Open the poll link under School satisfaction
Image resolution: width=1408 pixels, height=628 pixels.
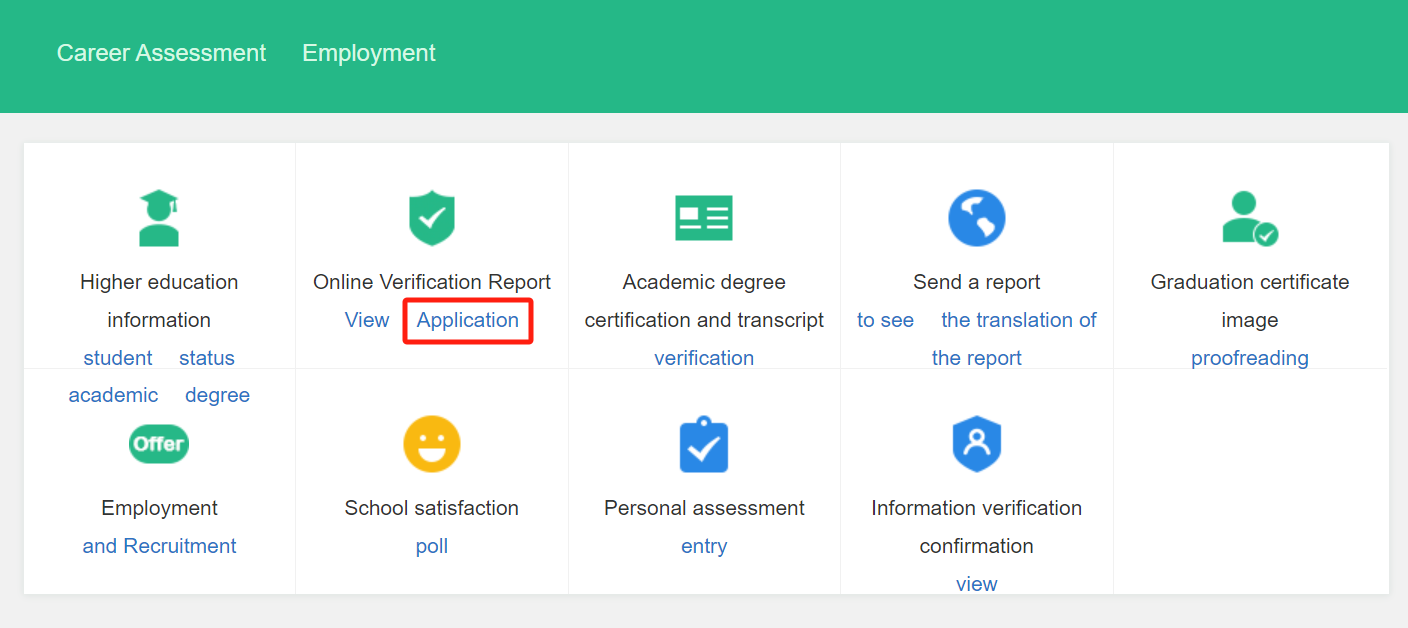[x=432, y=545]
